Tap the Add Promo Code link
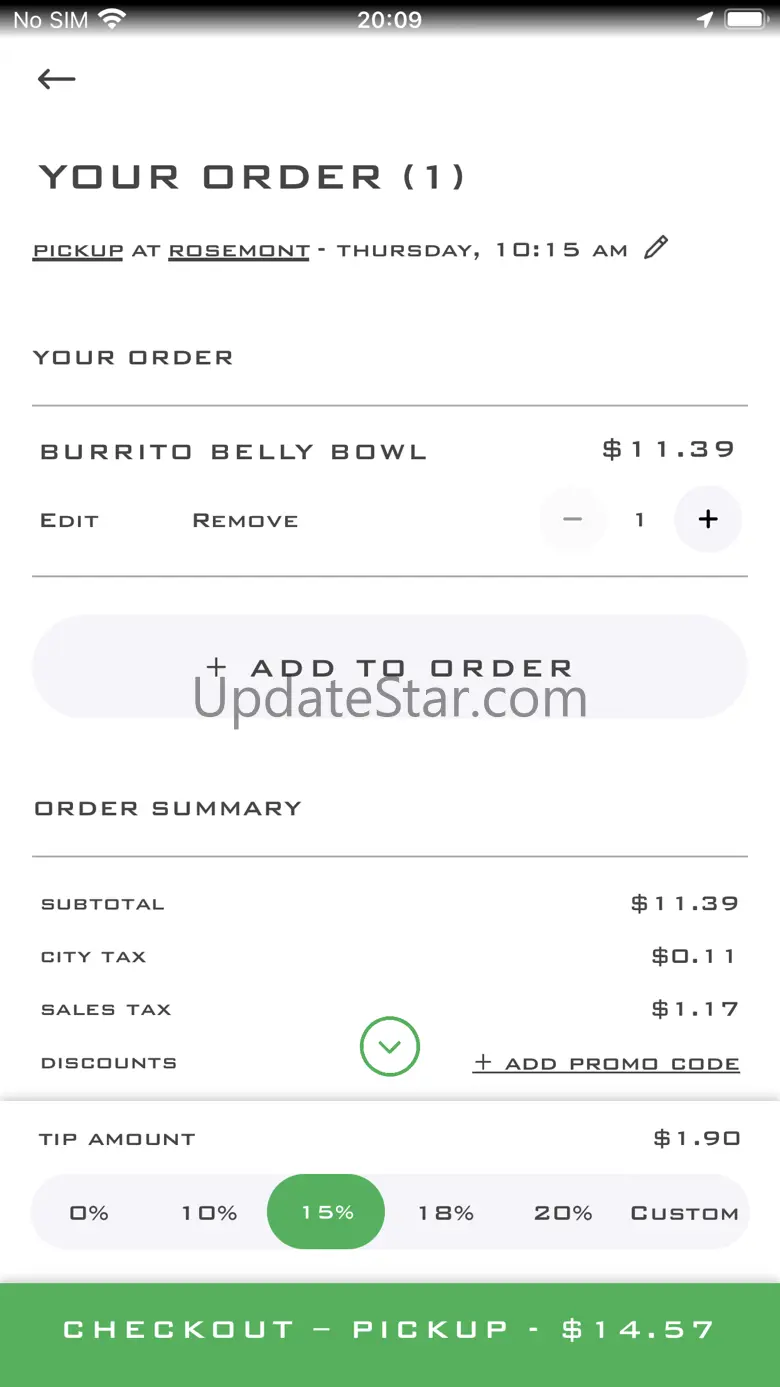Image resolution: width=780 pixels, height=1387 pixels. (x=607, y=1063)
